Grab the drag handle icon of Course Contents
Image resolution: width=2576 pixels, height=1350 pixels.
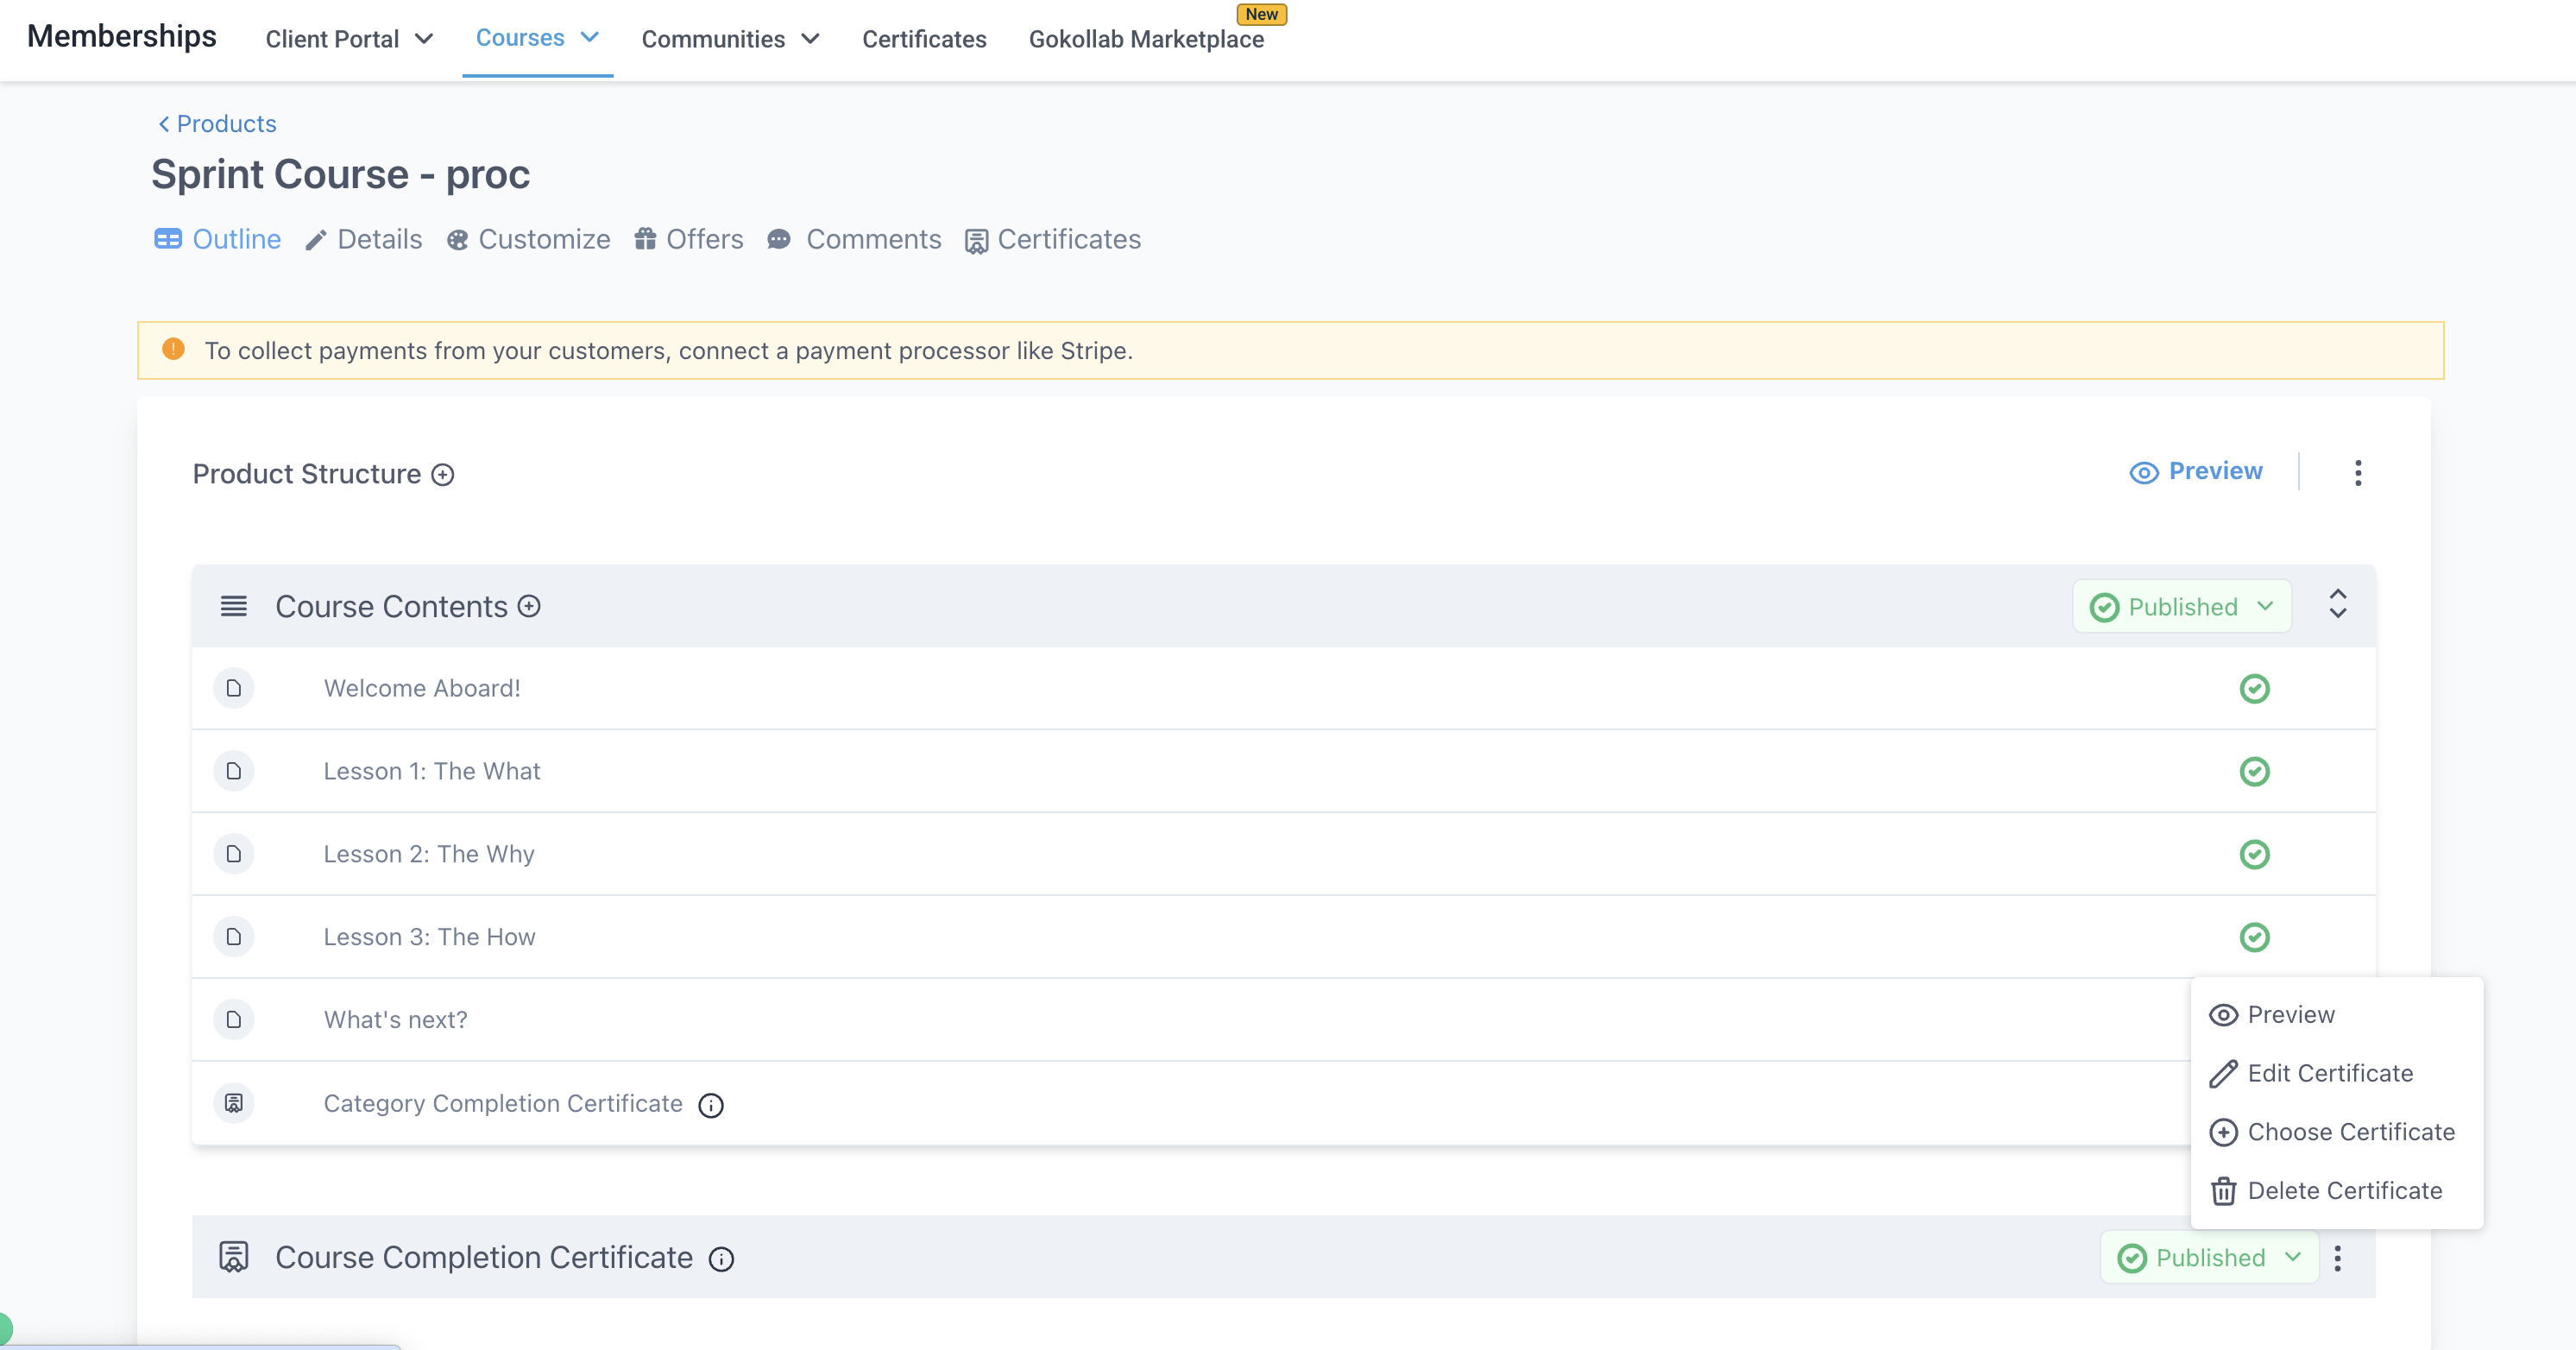point(234,606)
